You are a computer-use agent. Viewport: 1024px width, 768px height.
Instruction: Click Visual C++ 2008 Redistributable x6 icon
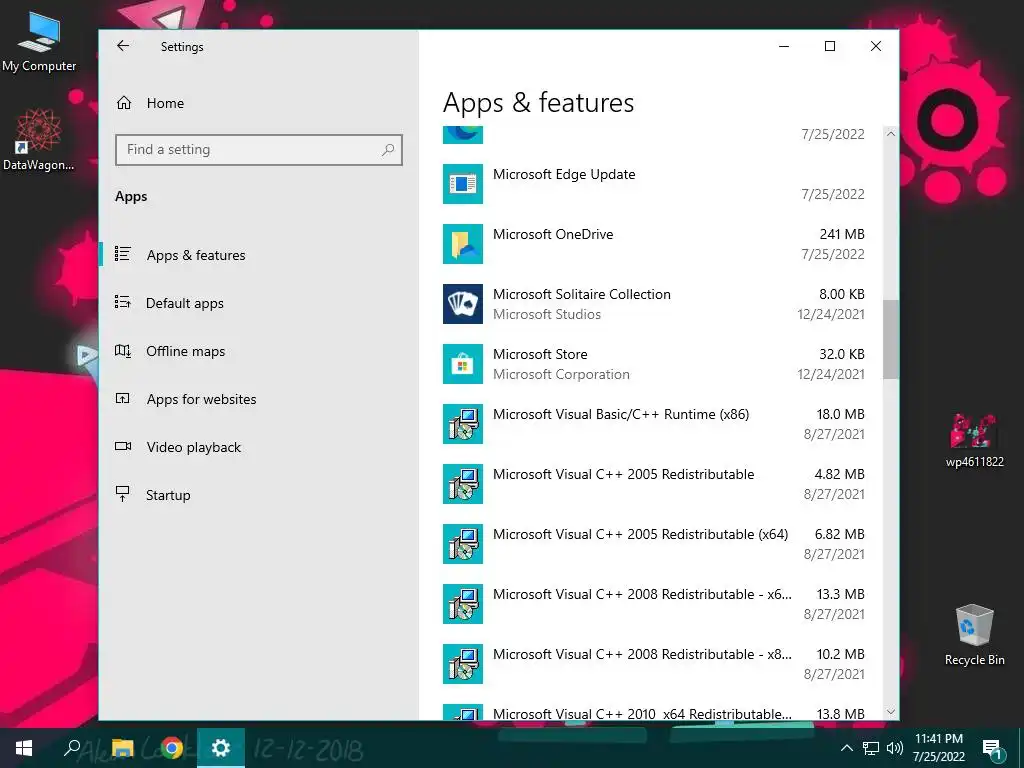tap(463, 605)
